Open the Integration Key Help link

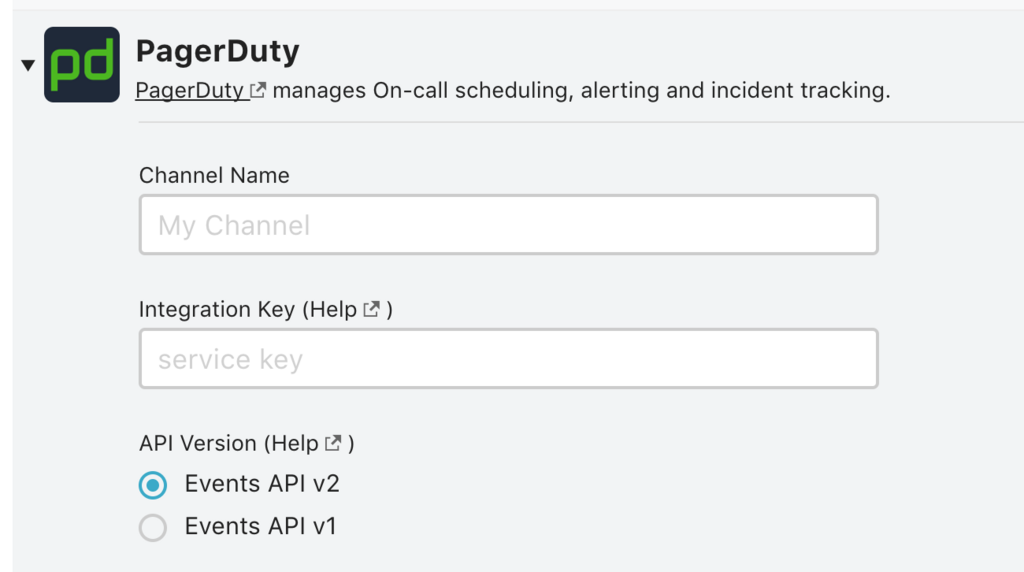click(332, 309)
